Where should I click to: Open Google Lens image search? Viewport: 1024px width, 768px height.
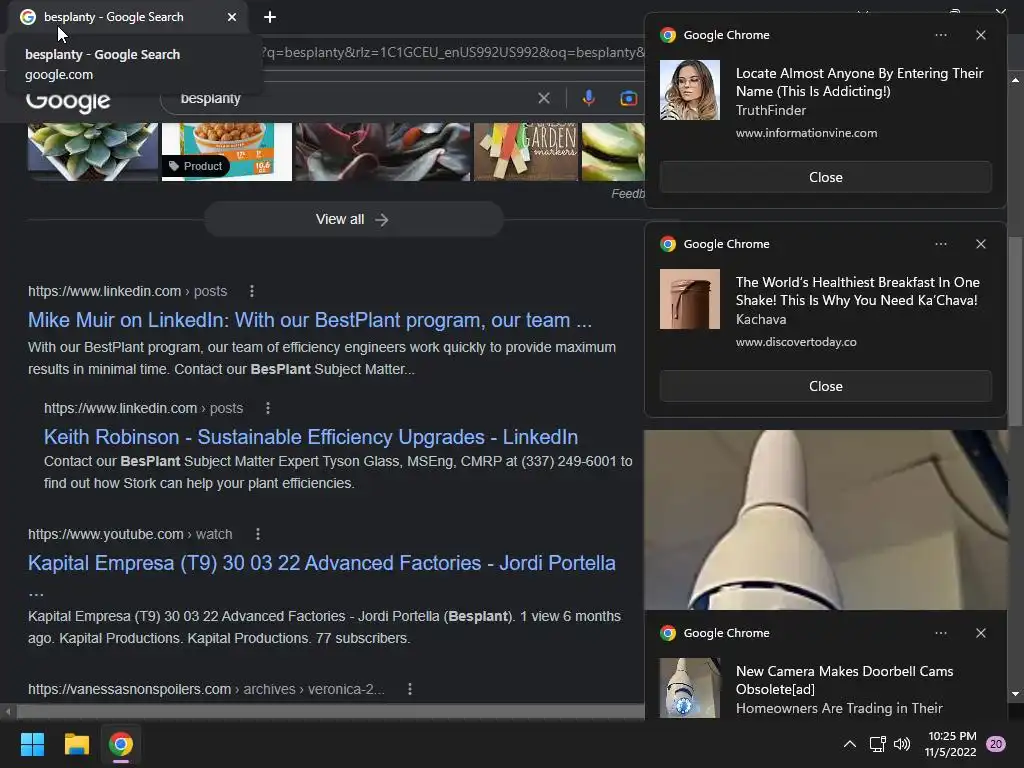pyautogui.click(x=628, y=99)
